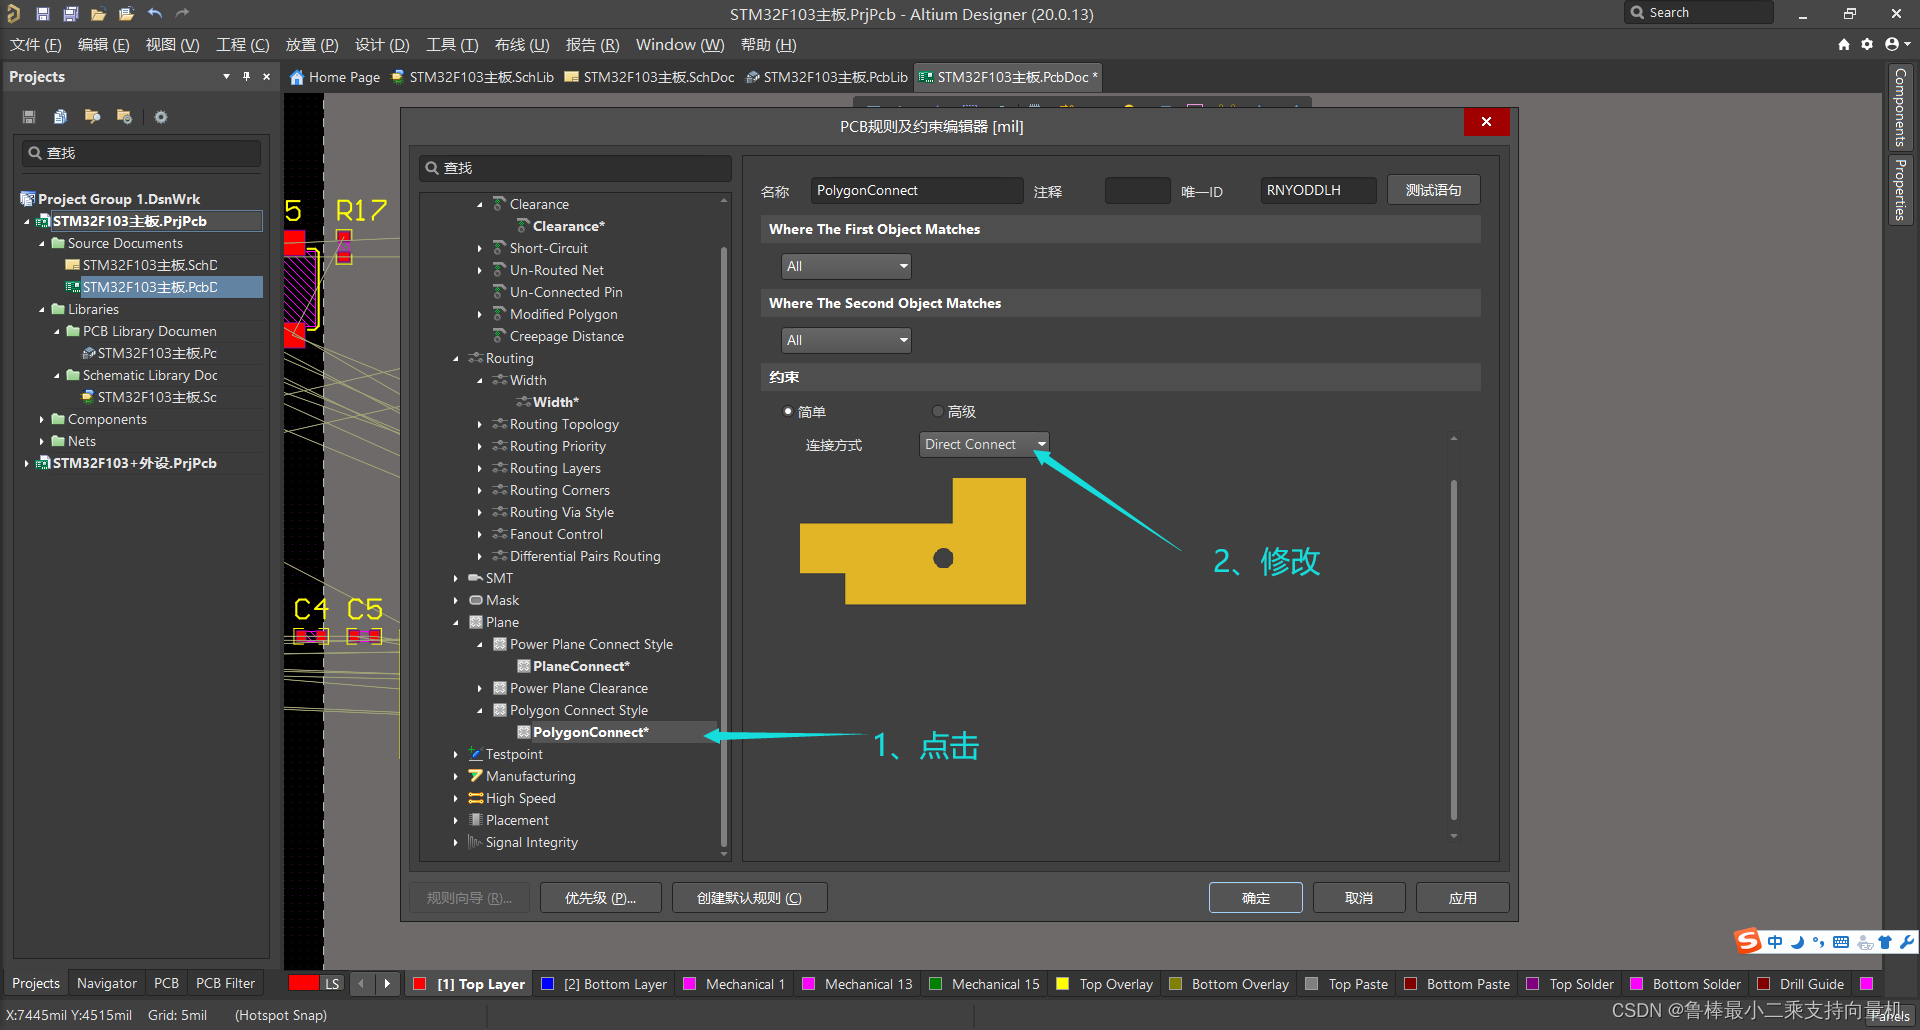Image resolution: width=1920 pixels, height=1030 pixels.
Task: Select the 高级 radio button
Action: (937, 411)
